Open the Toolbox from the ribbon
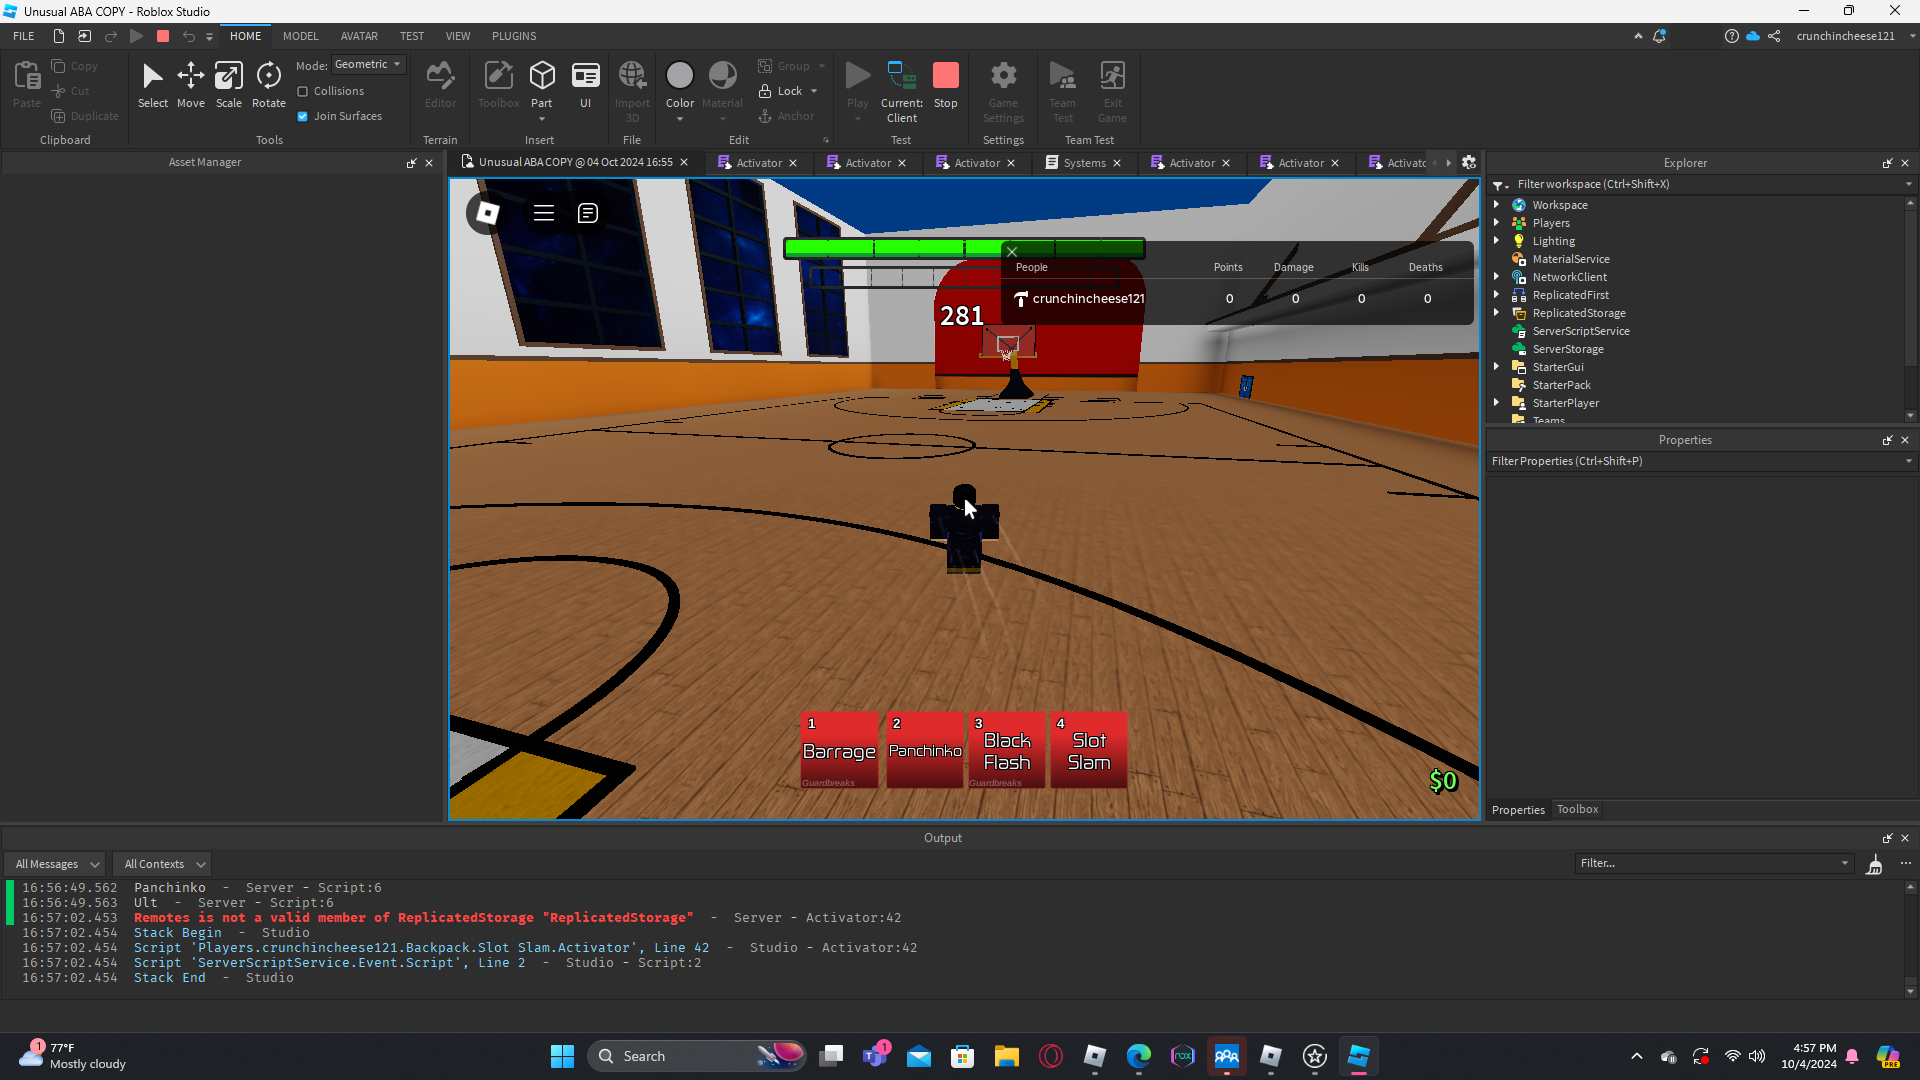Screen dimensions: 1920x1080 tap(498, 85)
